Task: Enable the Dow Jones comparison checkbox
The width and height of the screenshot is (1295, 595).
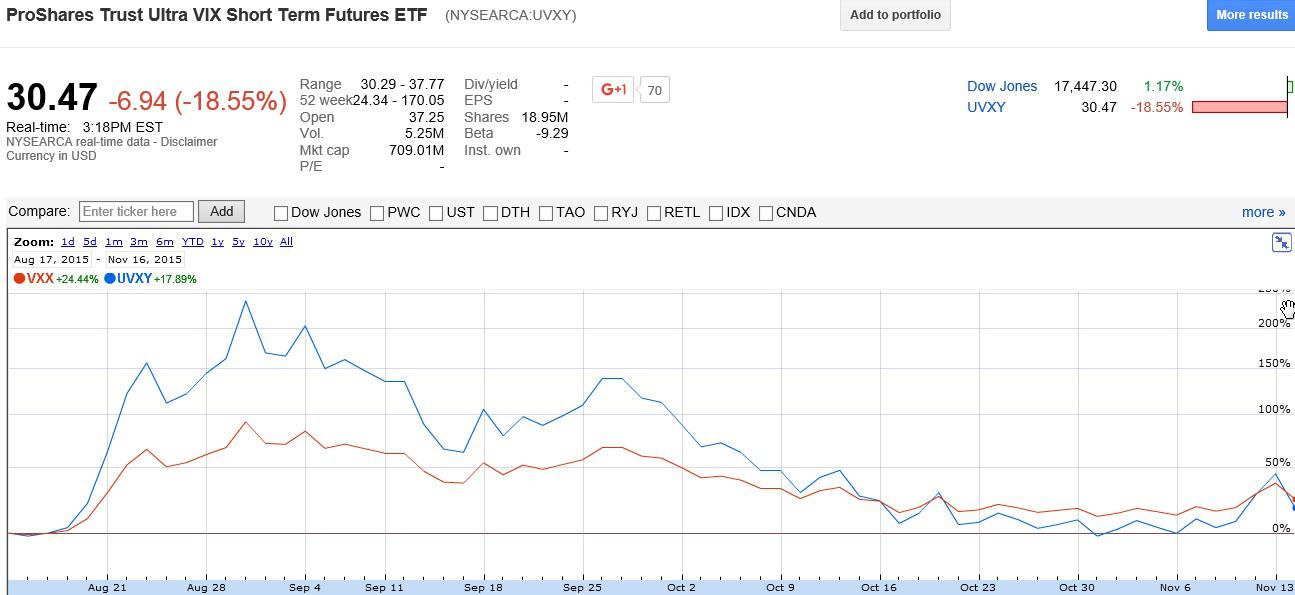Action: point(280,212)
